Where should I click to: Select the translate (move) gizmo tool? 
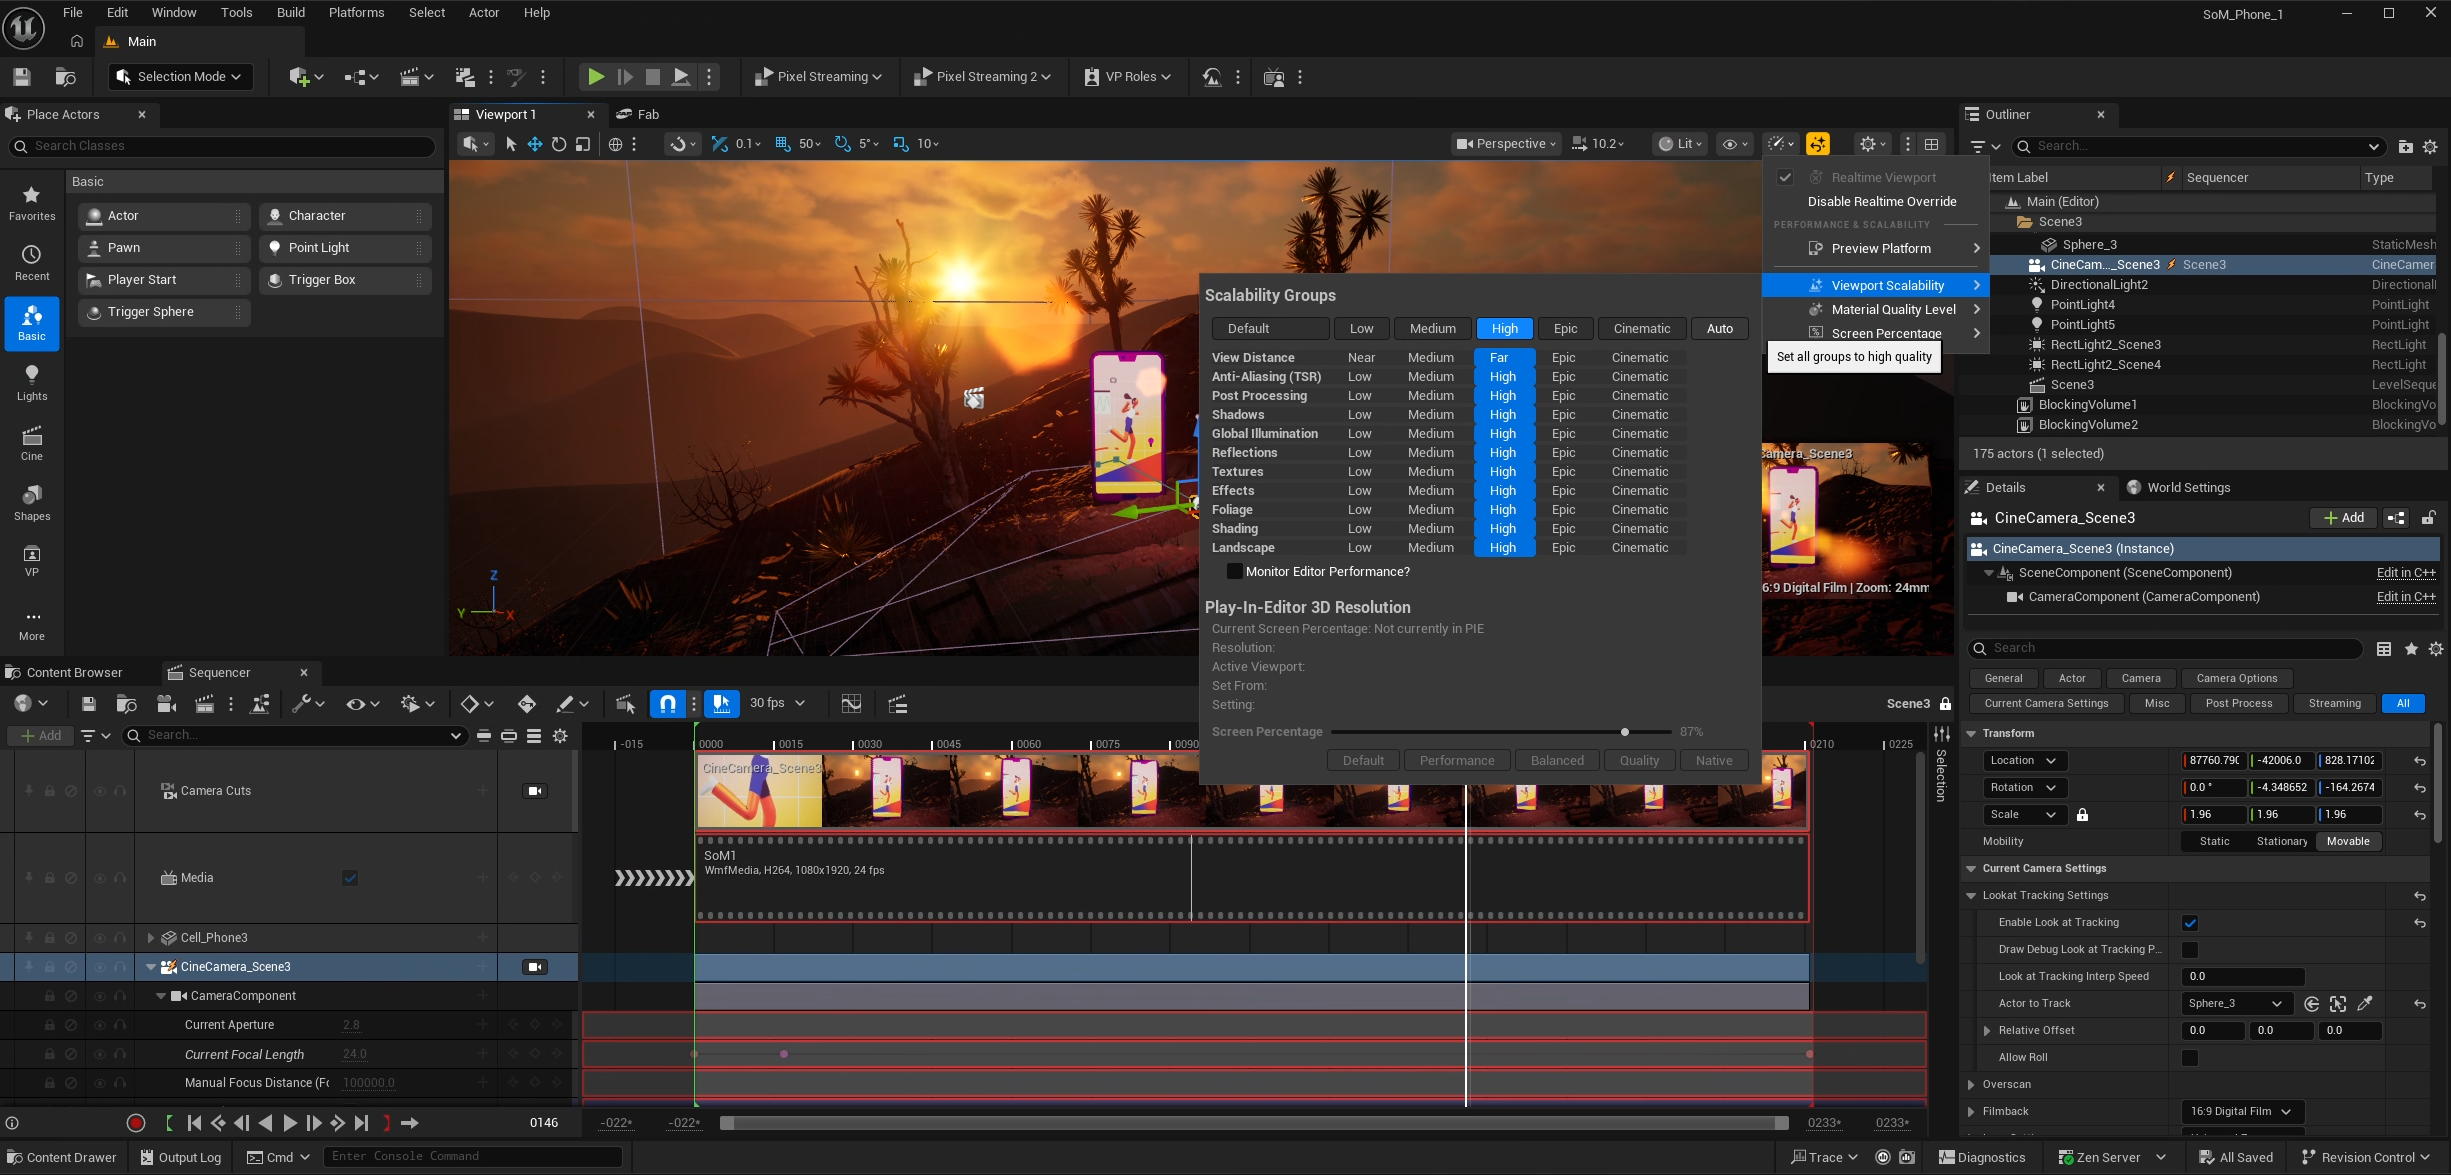click(x=535, y=144)
